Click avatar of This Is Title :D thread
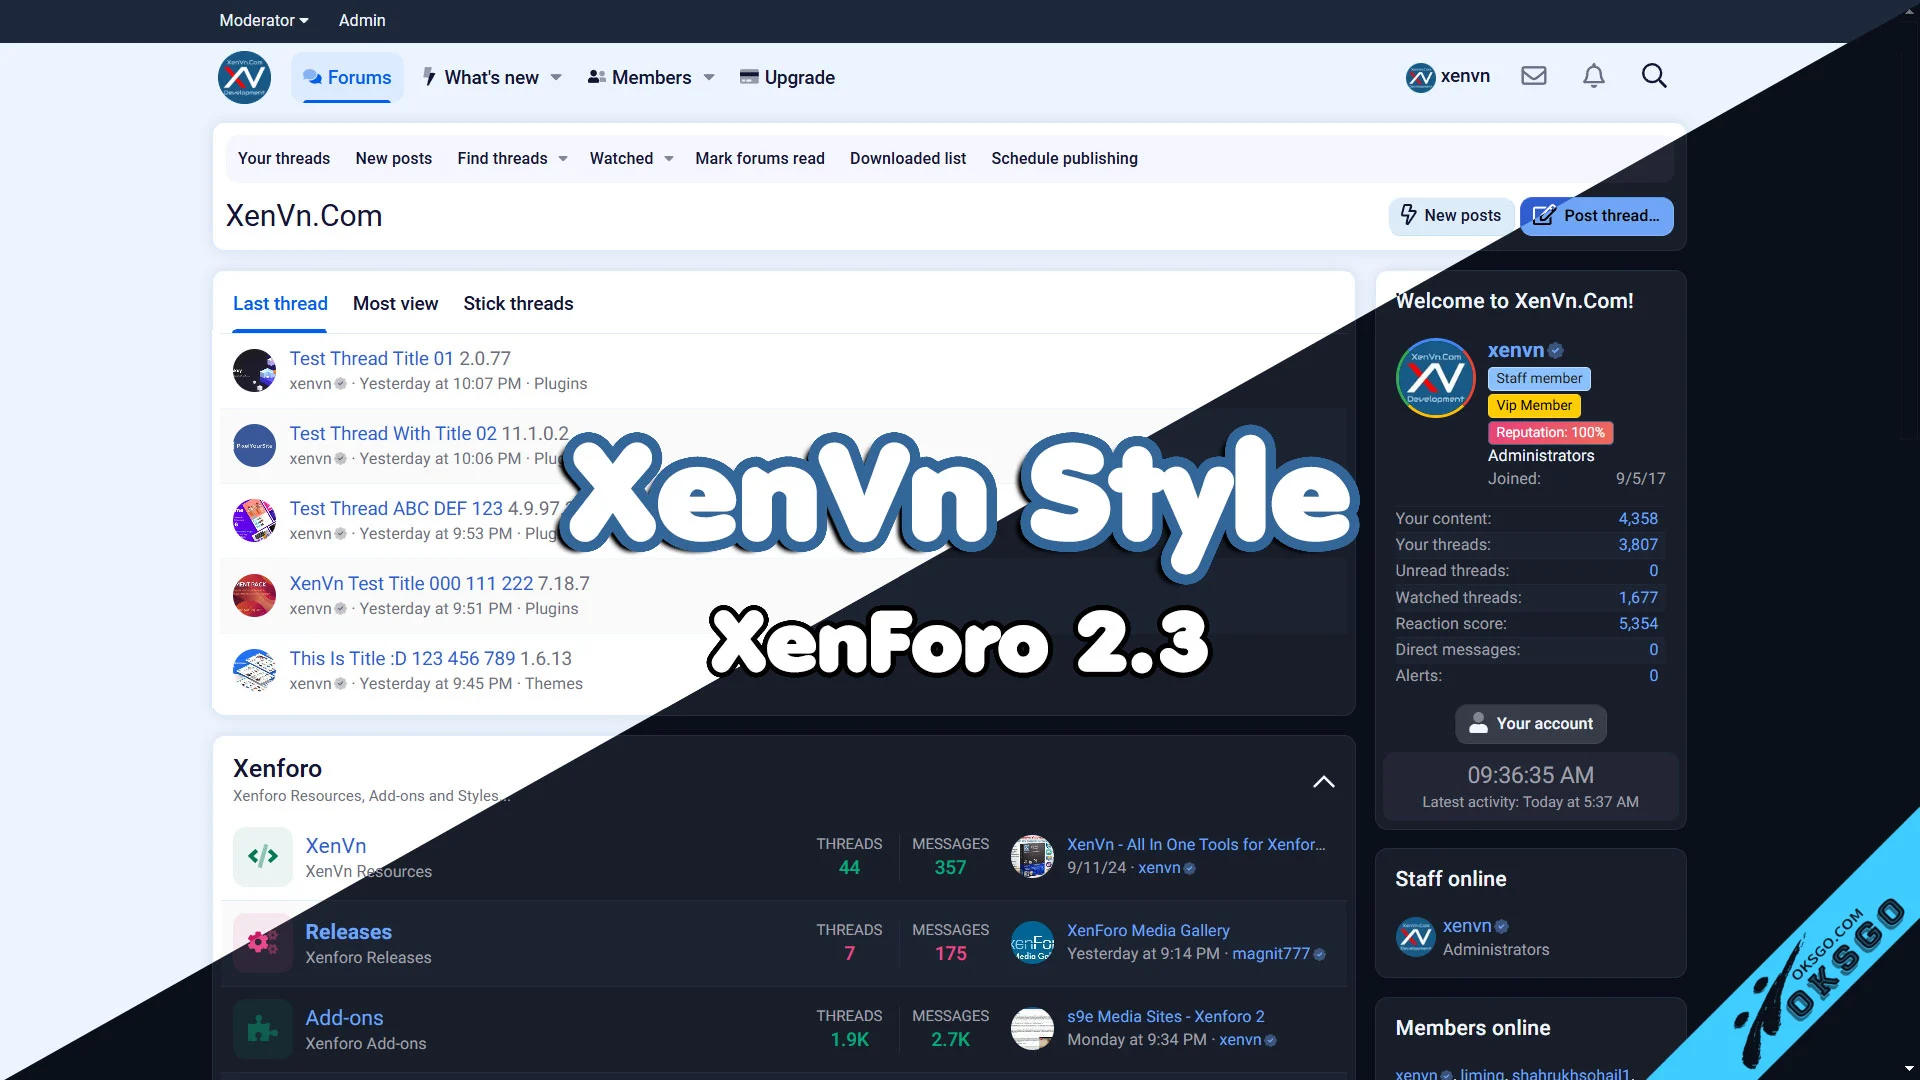Viewport: 1920px width, 1080px height. click(x=254, y=670)
